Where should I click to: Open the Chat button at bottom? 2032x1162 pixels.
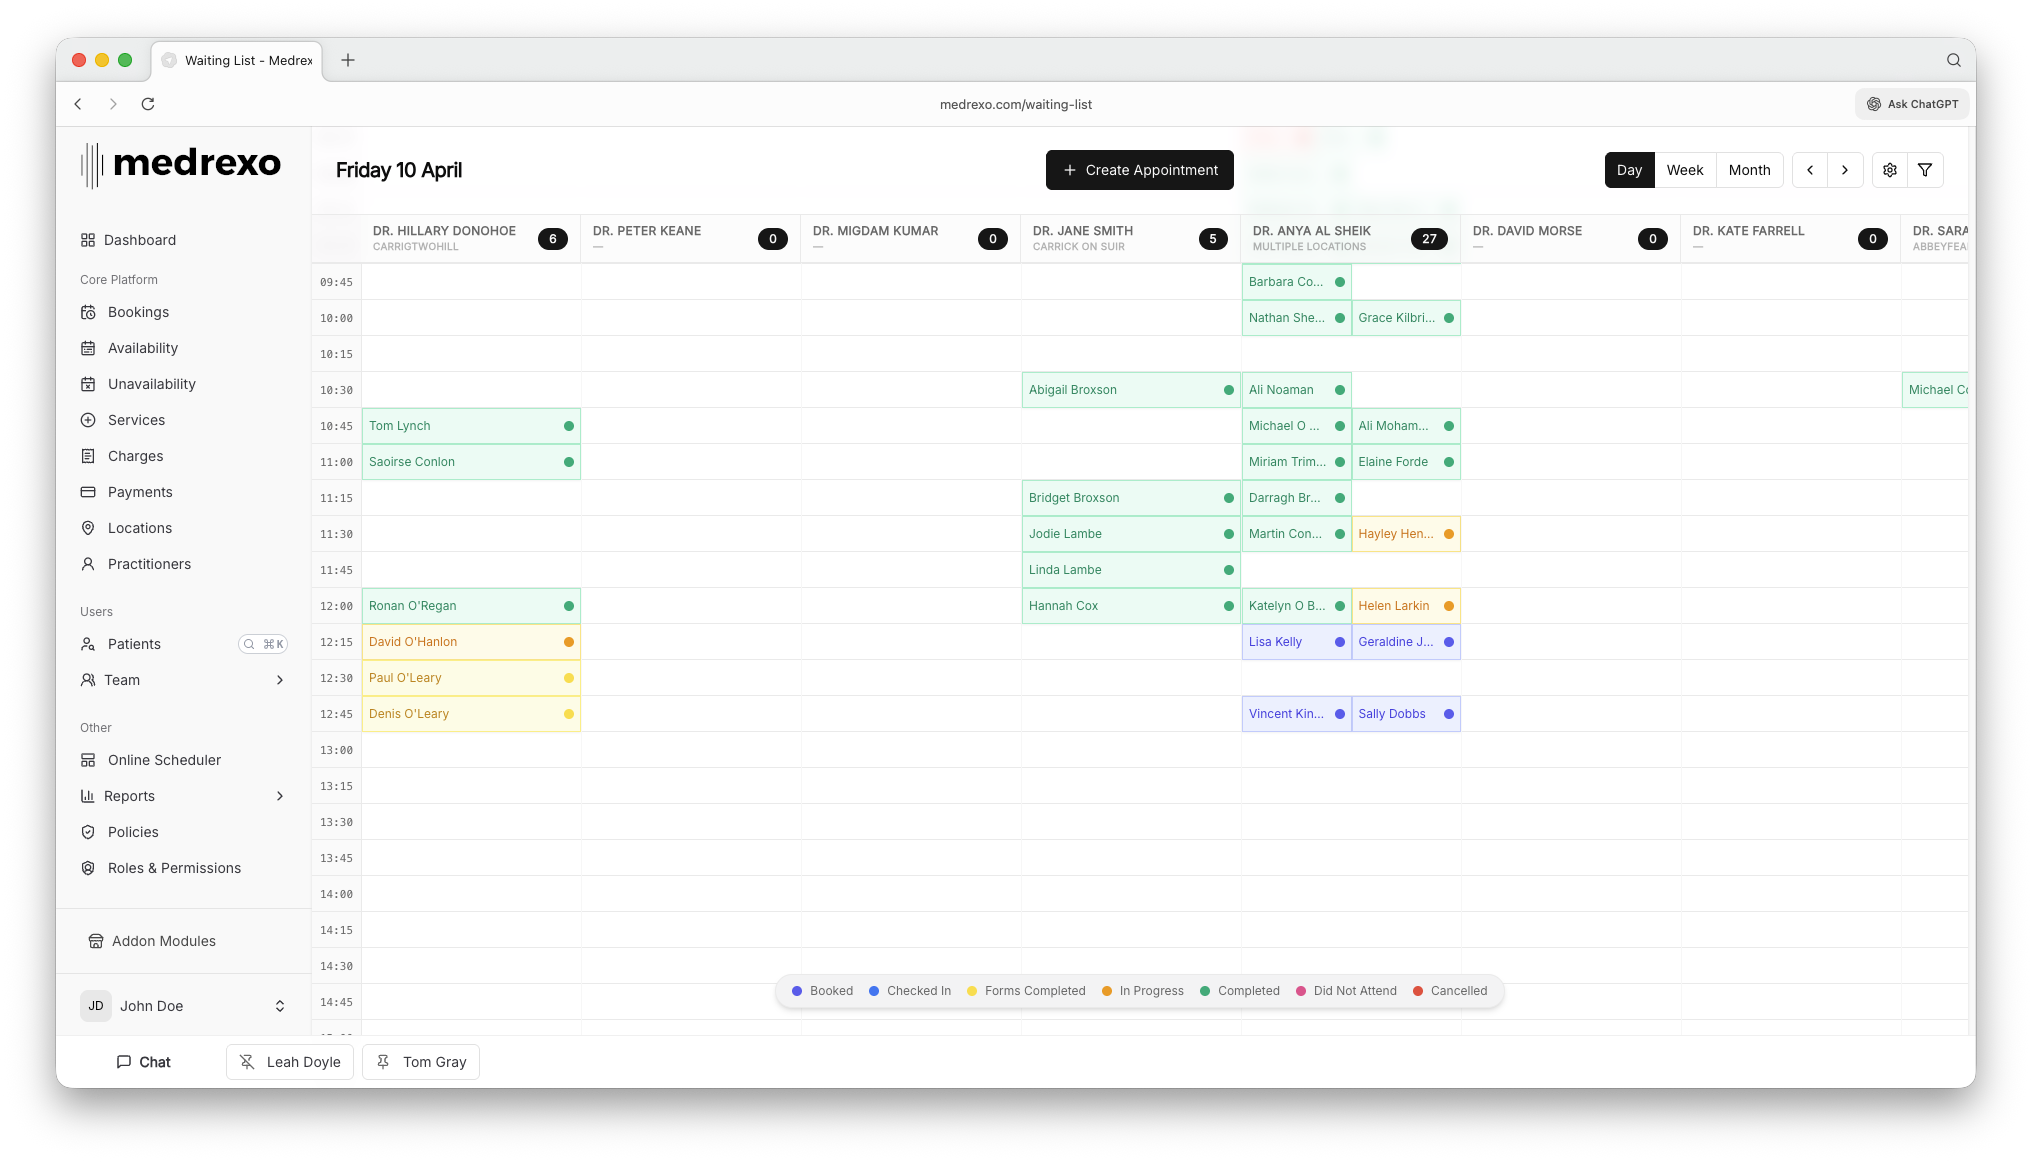143,1062
